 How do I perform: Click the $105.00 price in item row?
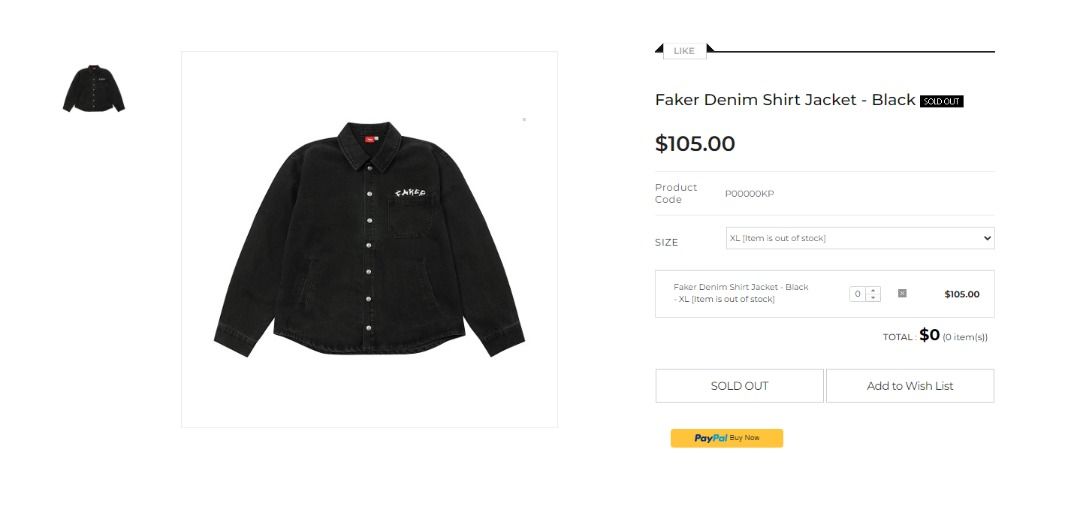pos(961,294)
